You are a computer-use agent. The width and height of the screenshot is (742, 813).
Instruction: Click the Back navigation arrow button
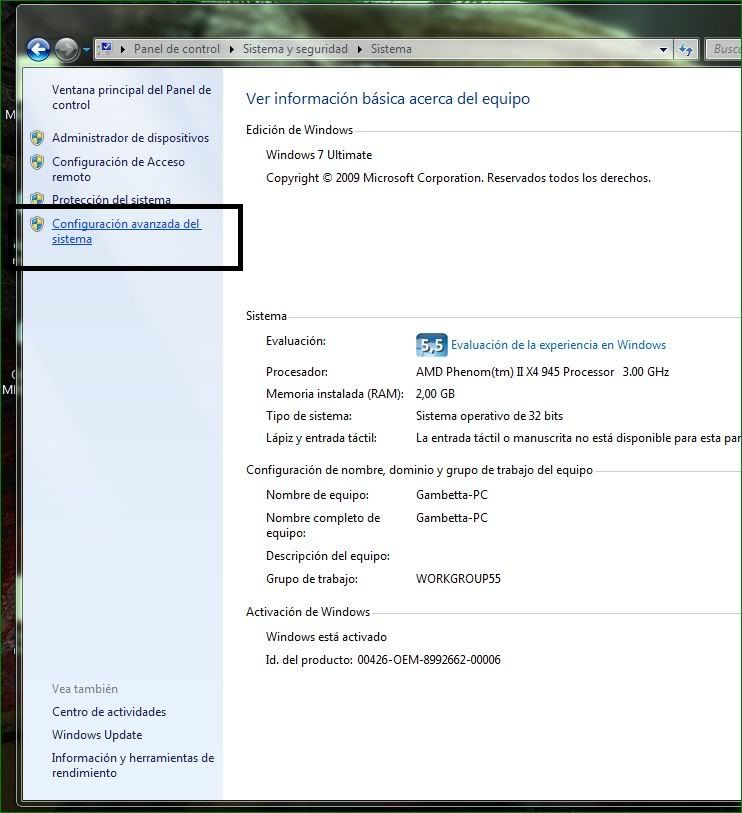coord(38,50)
